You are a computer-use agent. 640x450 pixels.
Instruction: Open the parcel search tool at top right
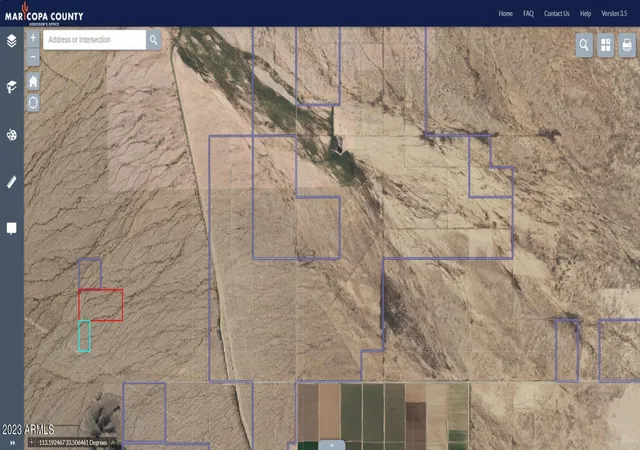(584, 45)
